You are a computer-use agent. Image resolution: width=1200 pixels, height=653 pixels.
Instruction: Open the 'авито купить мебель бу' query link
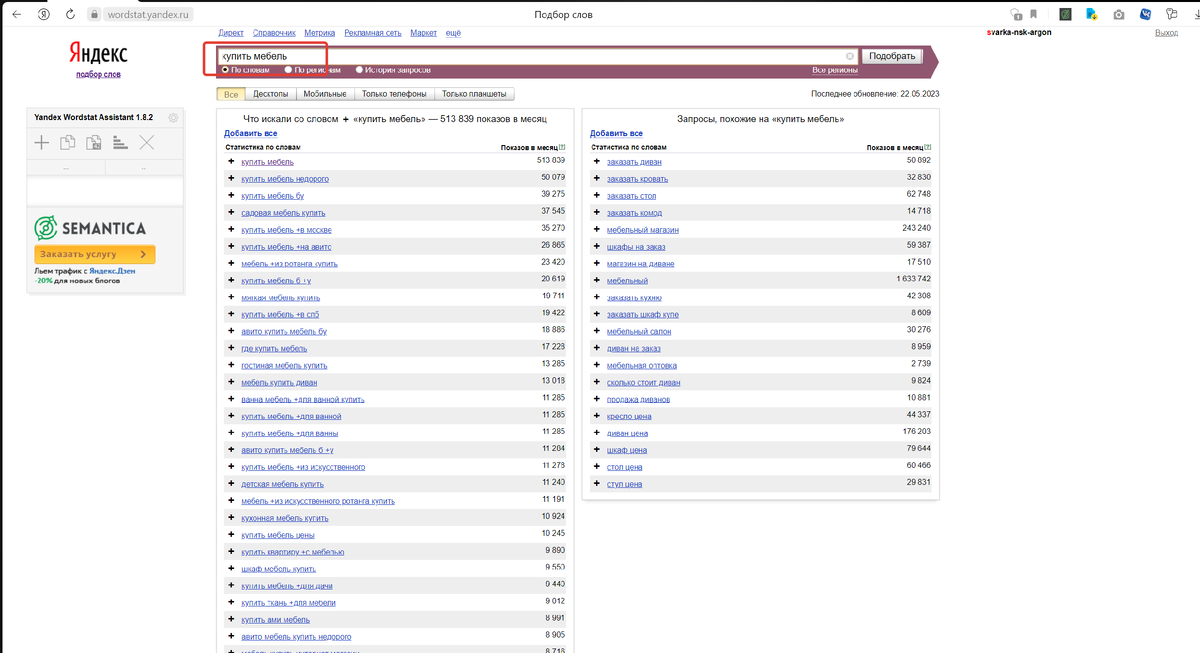(x=284, y=331)
